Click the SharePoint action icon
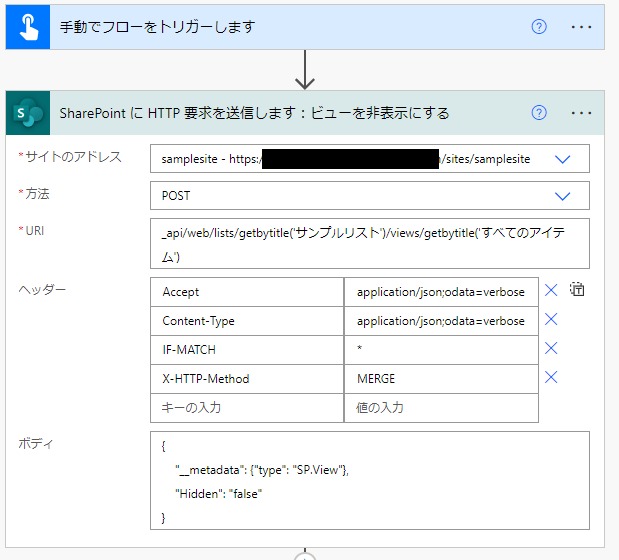 [28, 113]
